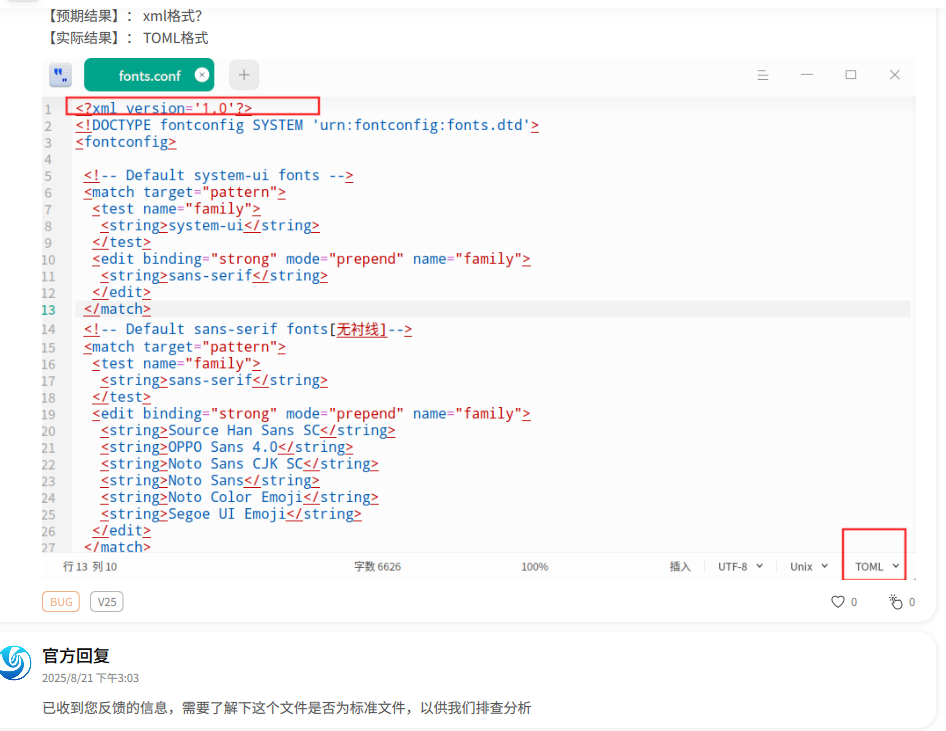
Task: Add a new tab with plus button
Action: click(x=244, y=75)
